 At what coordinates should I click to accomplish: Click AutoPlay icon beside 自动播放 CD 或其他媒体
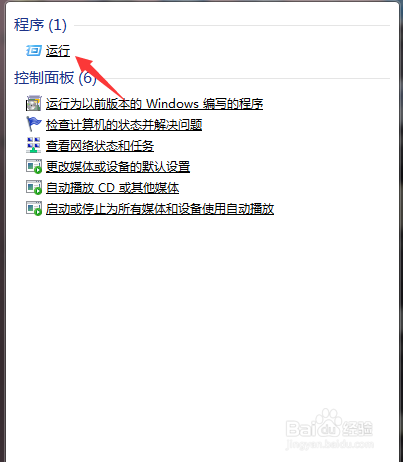point(34,187)
